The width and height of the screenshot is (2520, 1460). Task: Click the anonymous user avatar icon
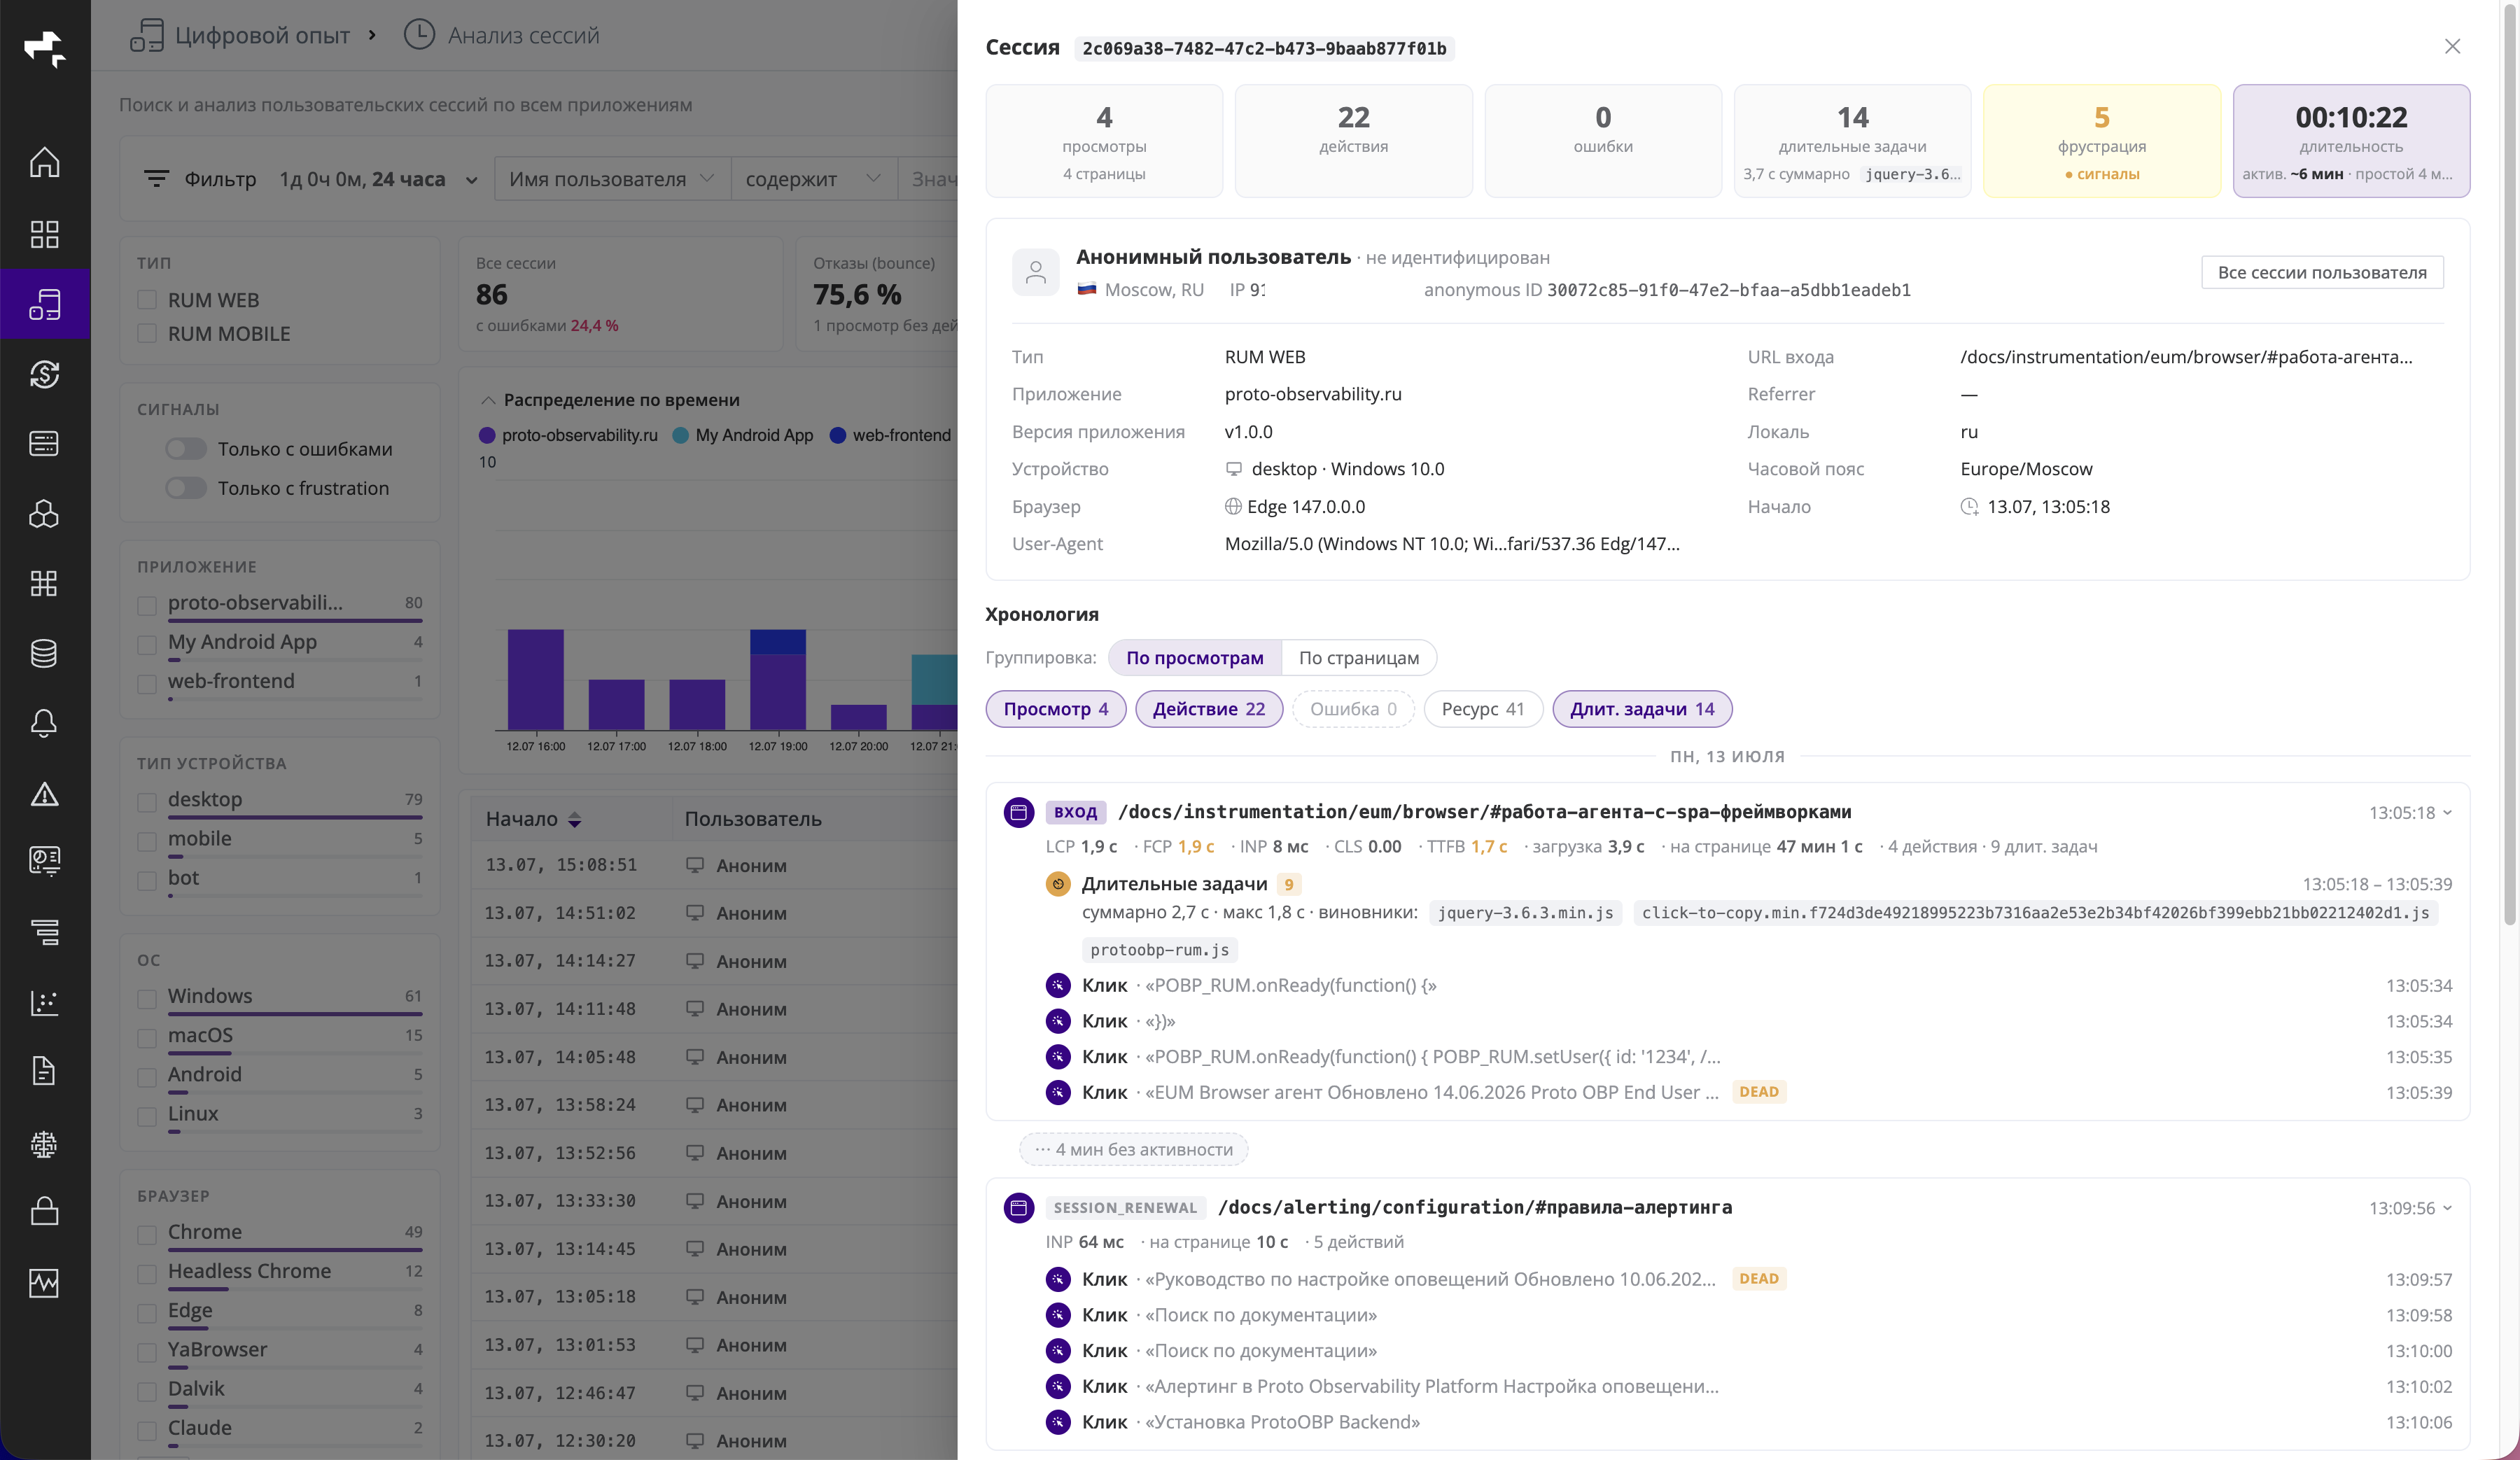[1036, 272]
